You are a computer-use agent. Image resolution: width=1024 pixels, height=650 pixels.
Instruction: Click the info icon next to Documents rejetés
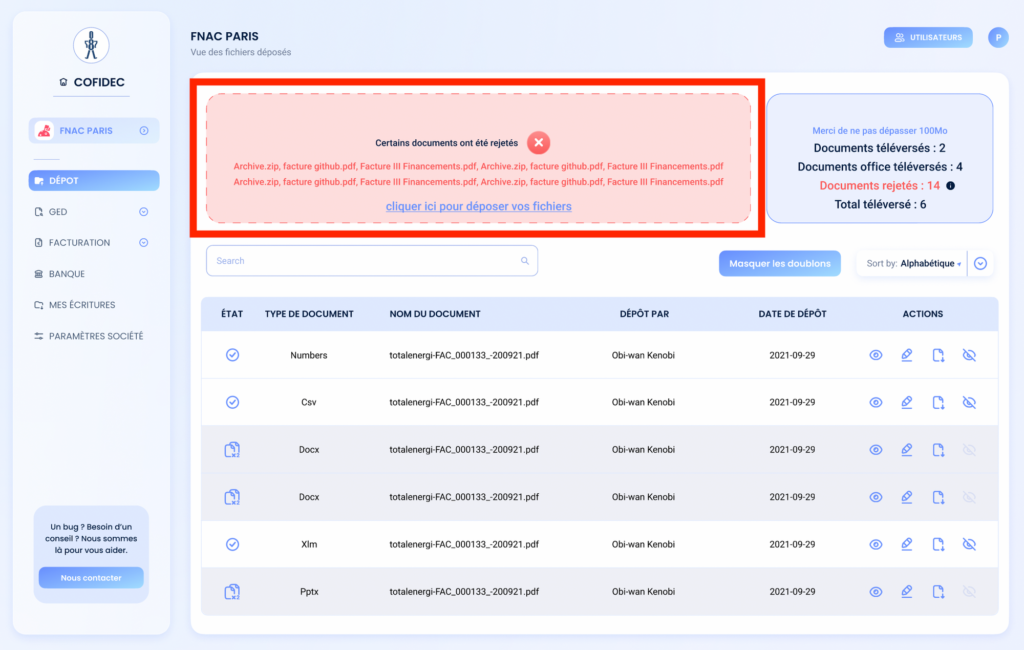tap(951, 186)
